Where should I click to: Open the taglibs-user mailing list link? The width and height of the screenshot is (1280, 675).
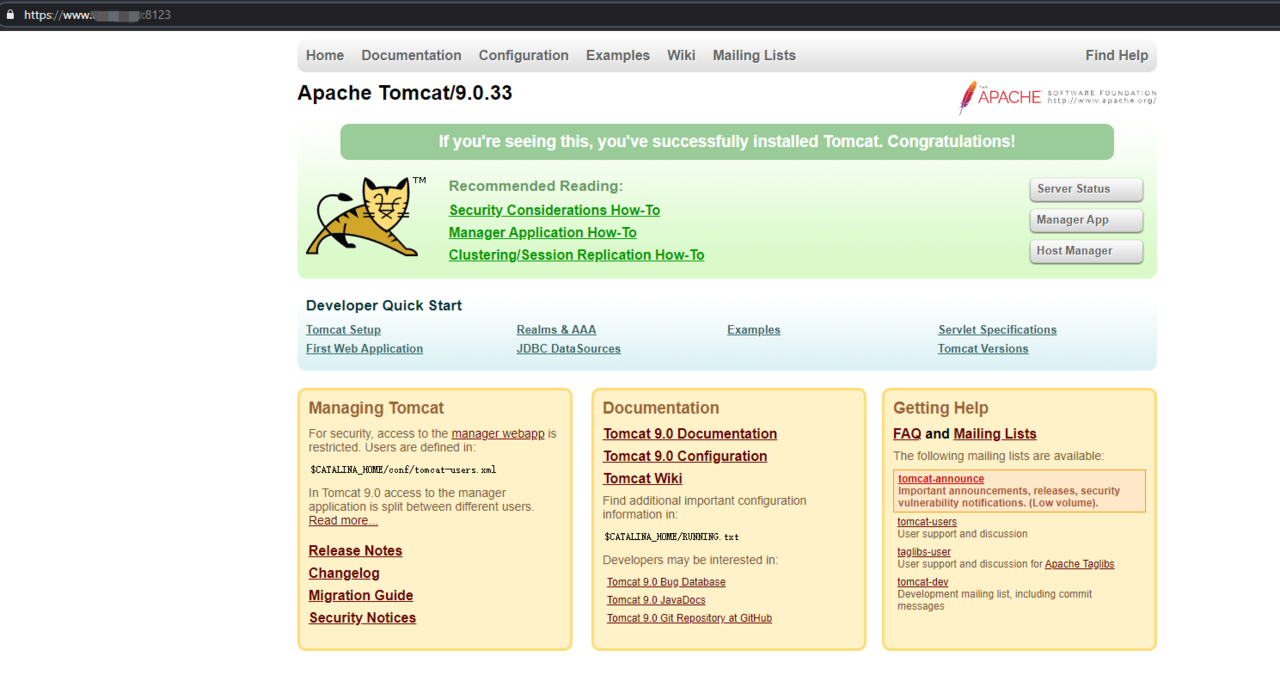(x=924, y=552)
